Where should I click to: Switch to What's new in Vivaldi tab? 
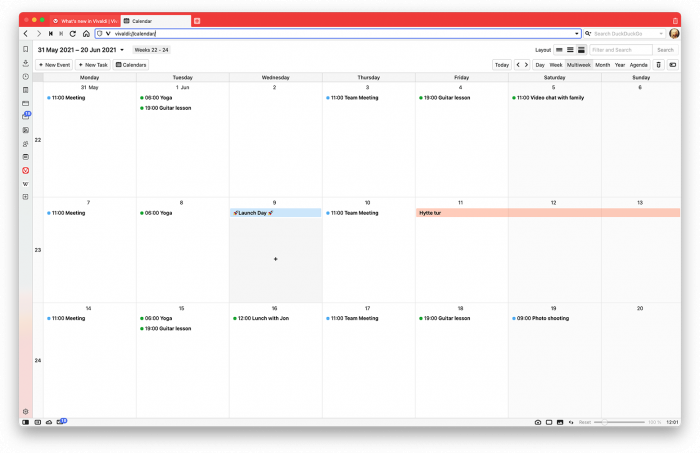click(85, 21)
